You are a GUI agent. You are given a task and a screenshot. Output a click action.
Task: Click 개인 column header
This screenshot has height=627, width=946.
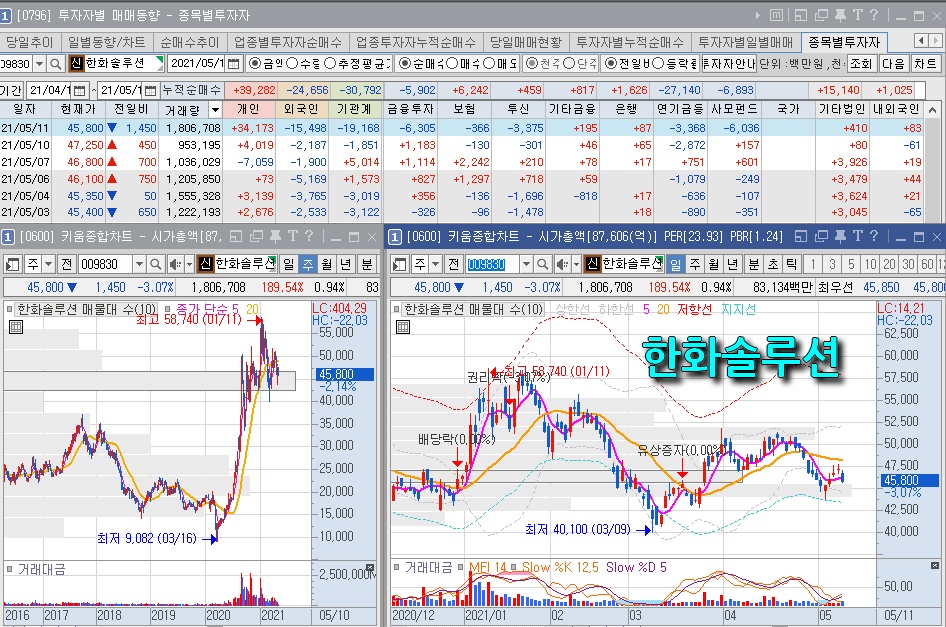[x=248, y=109]
